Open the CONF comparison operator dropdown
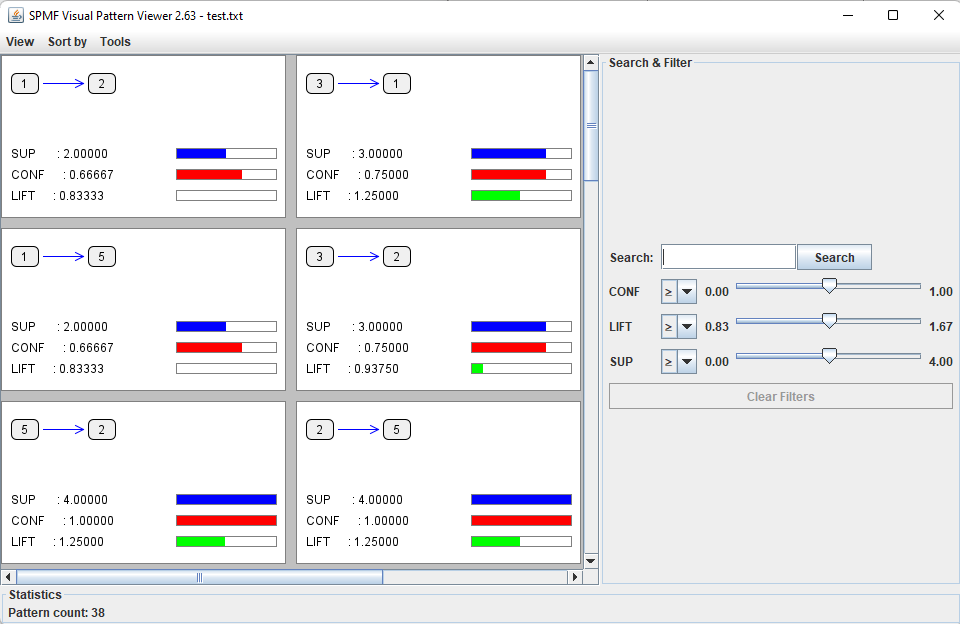Viewport: 960px width, 624px height. [679, 291]
